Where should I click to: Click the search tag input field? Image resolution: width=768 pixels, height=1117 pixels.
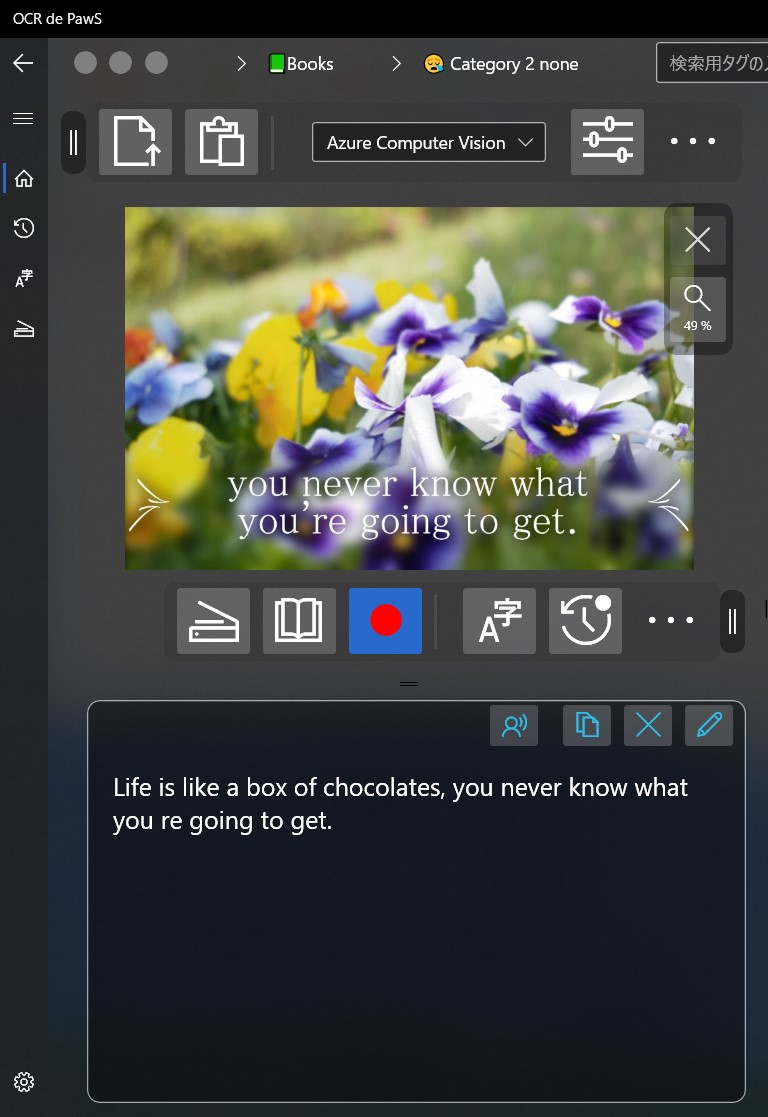714,63
